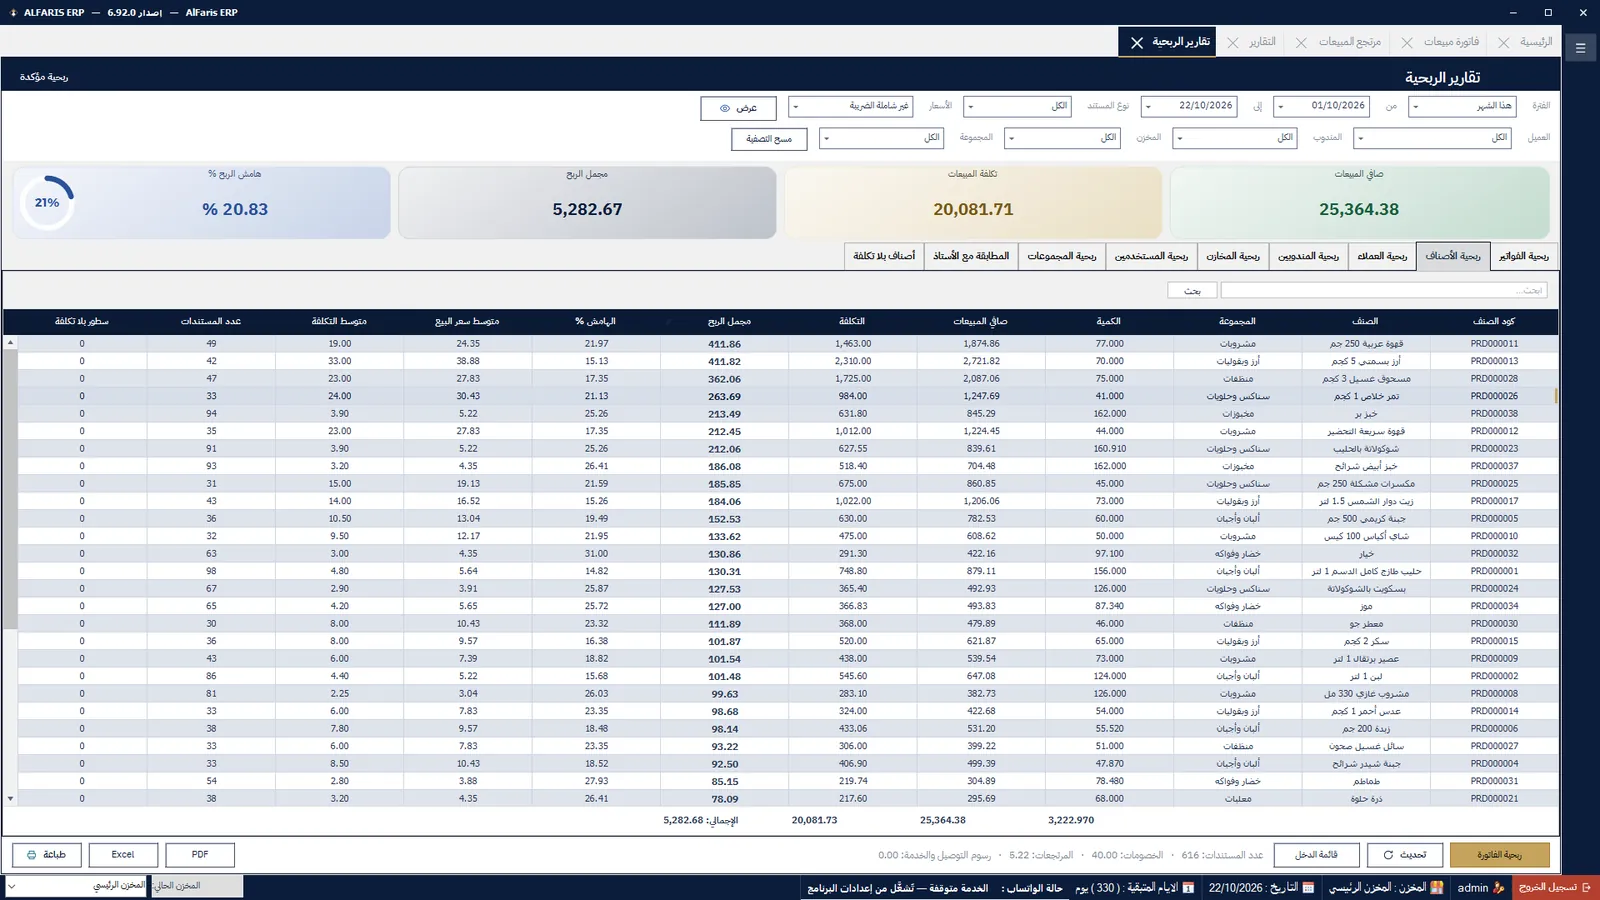1600x900 pixels.
Task: Click the calendar date icon in status bar
Action: 1308,888
